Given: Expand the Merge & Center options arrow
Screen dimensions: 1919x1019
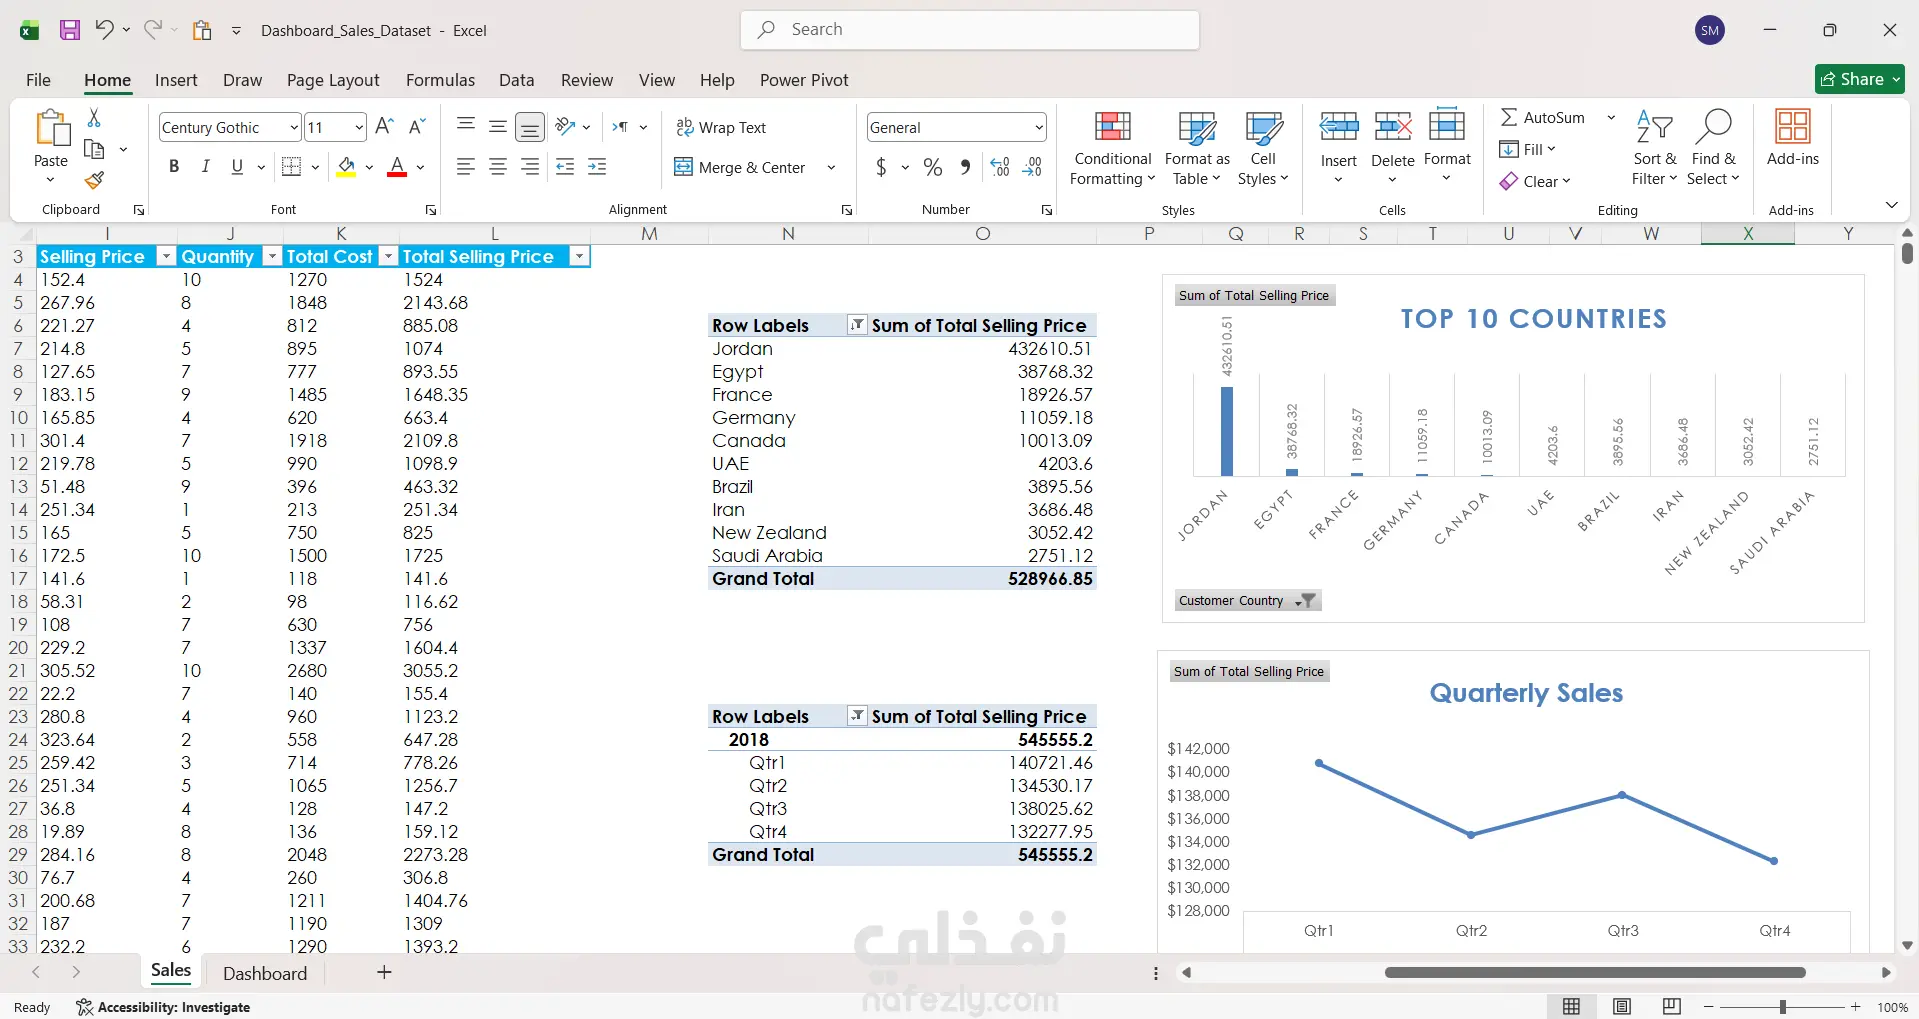Looking at the screenshot, I should [x=831, y=167].
